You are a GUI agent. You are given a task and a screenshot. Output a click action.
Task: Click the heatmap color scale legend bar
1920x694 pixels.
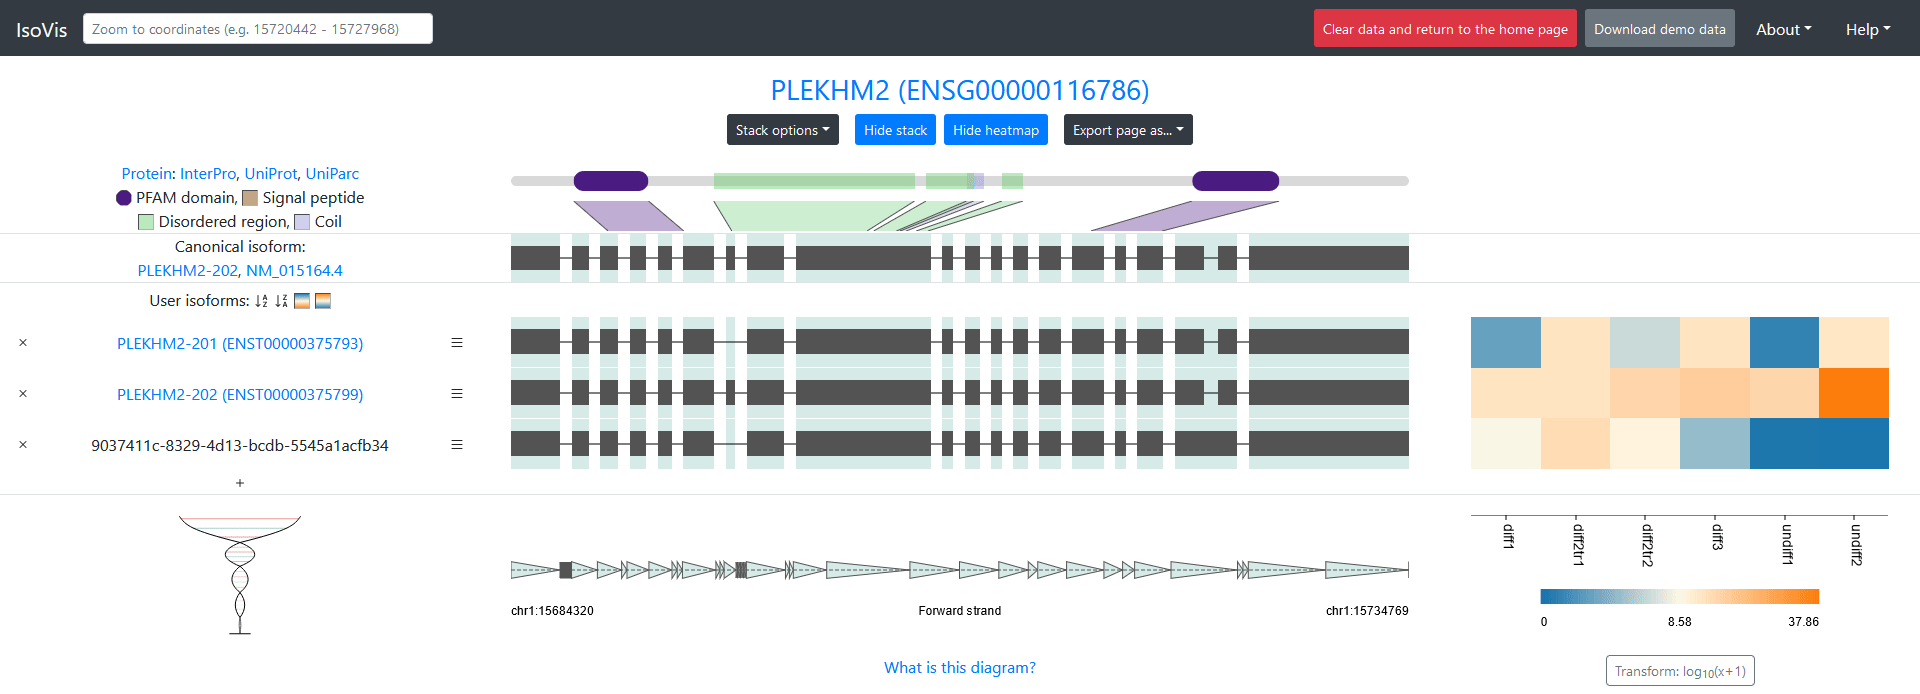coord(1680,597)
